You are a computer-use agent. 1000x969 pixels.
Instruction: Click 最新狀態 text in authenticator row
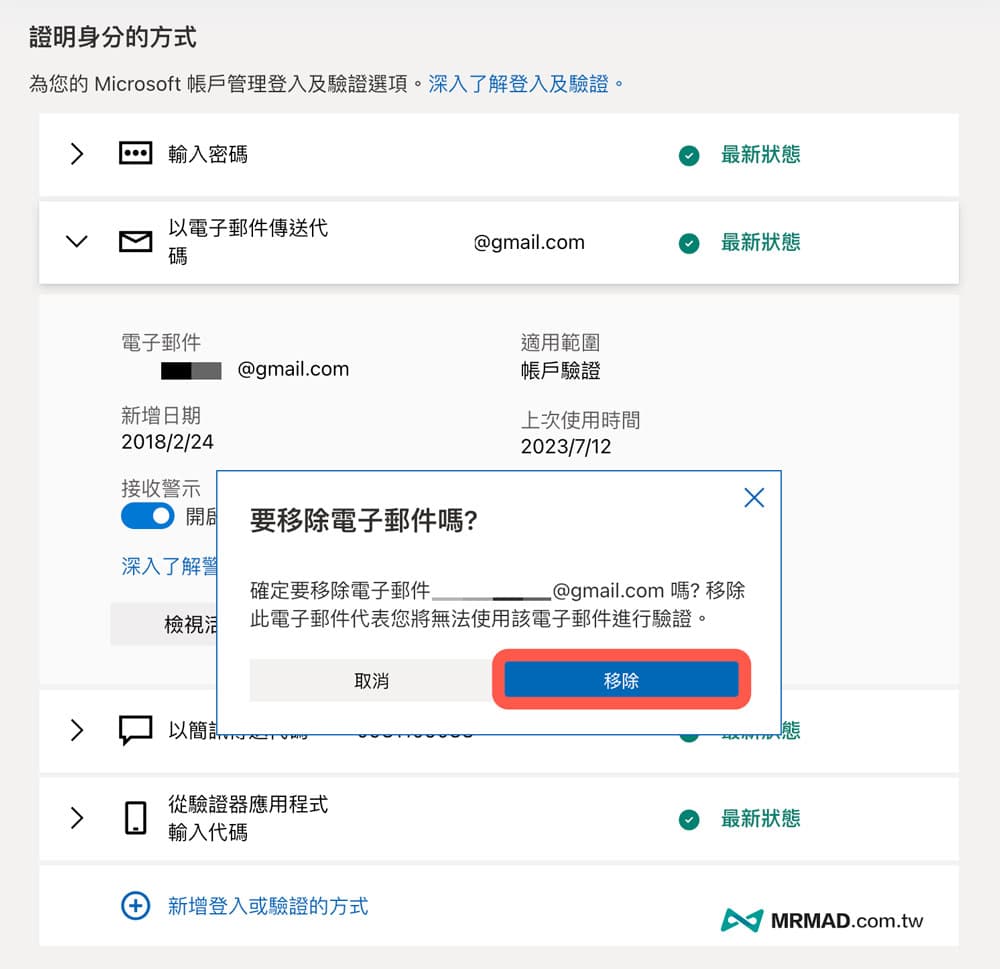coord(760,818)
